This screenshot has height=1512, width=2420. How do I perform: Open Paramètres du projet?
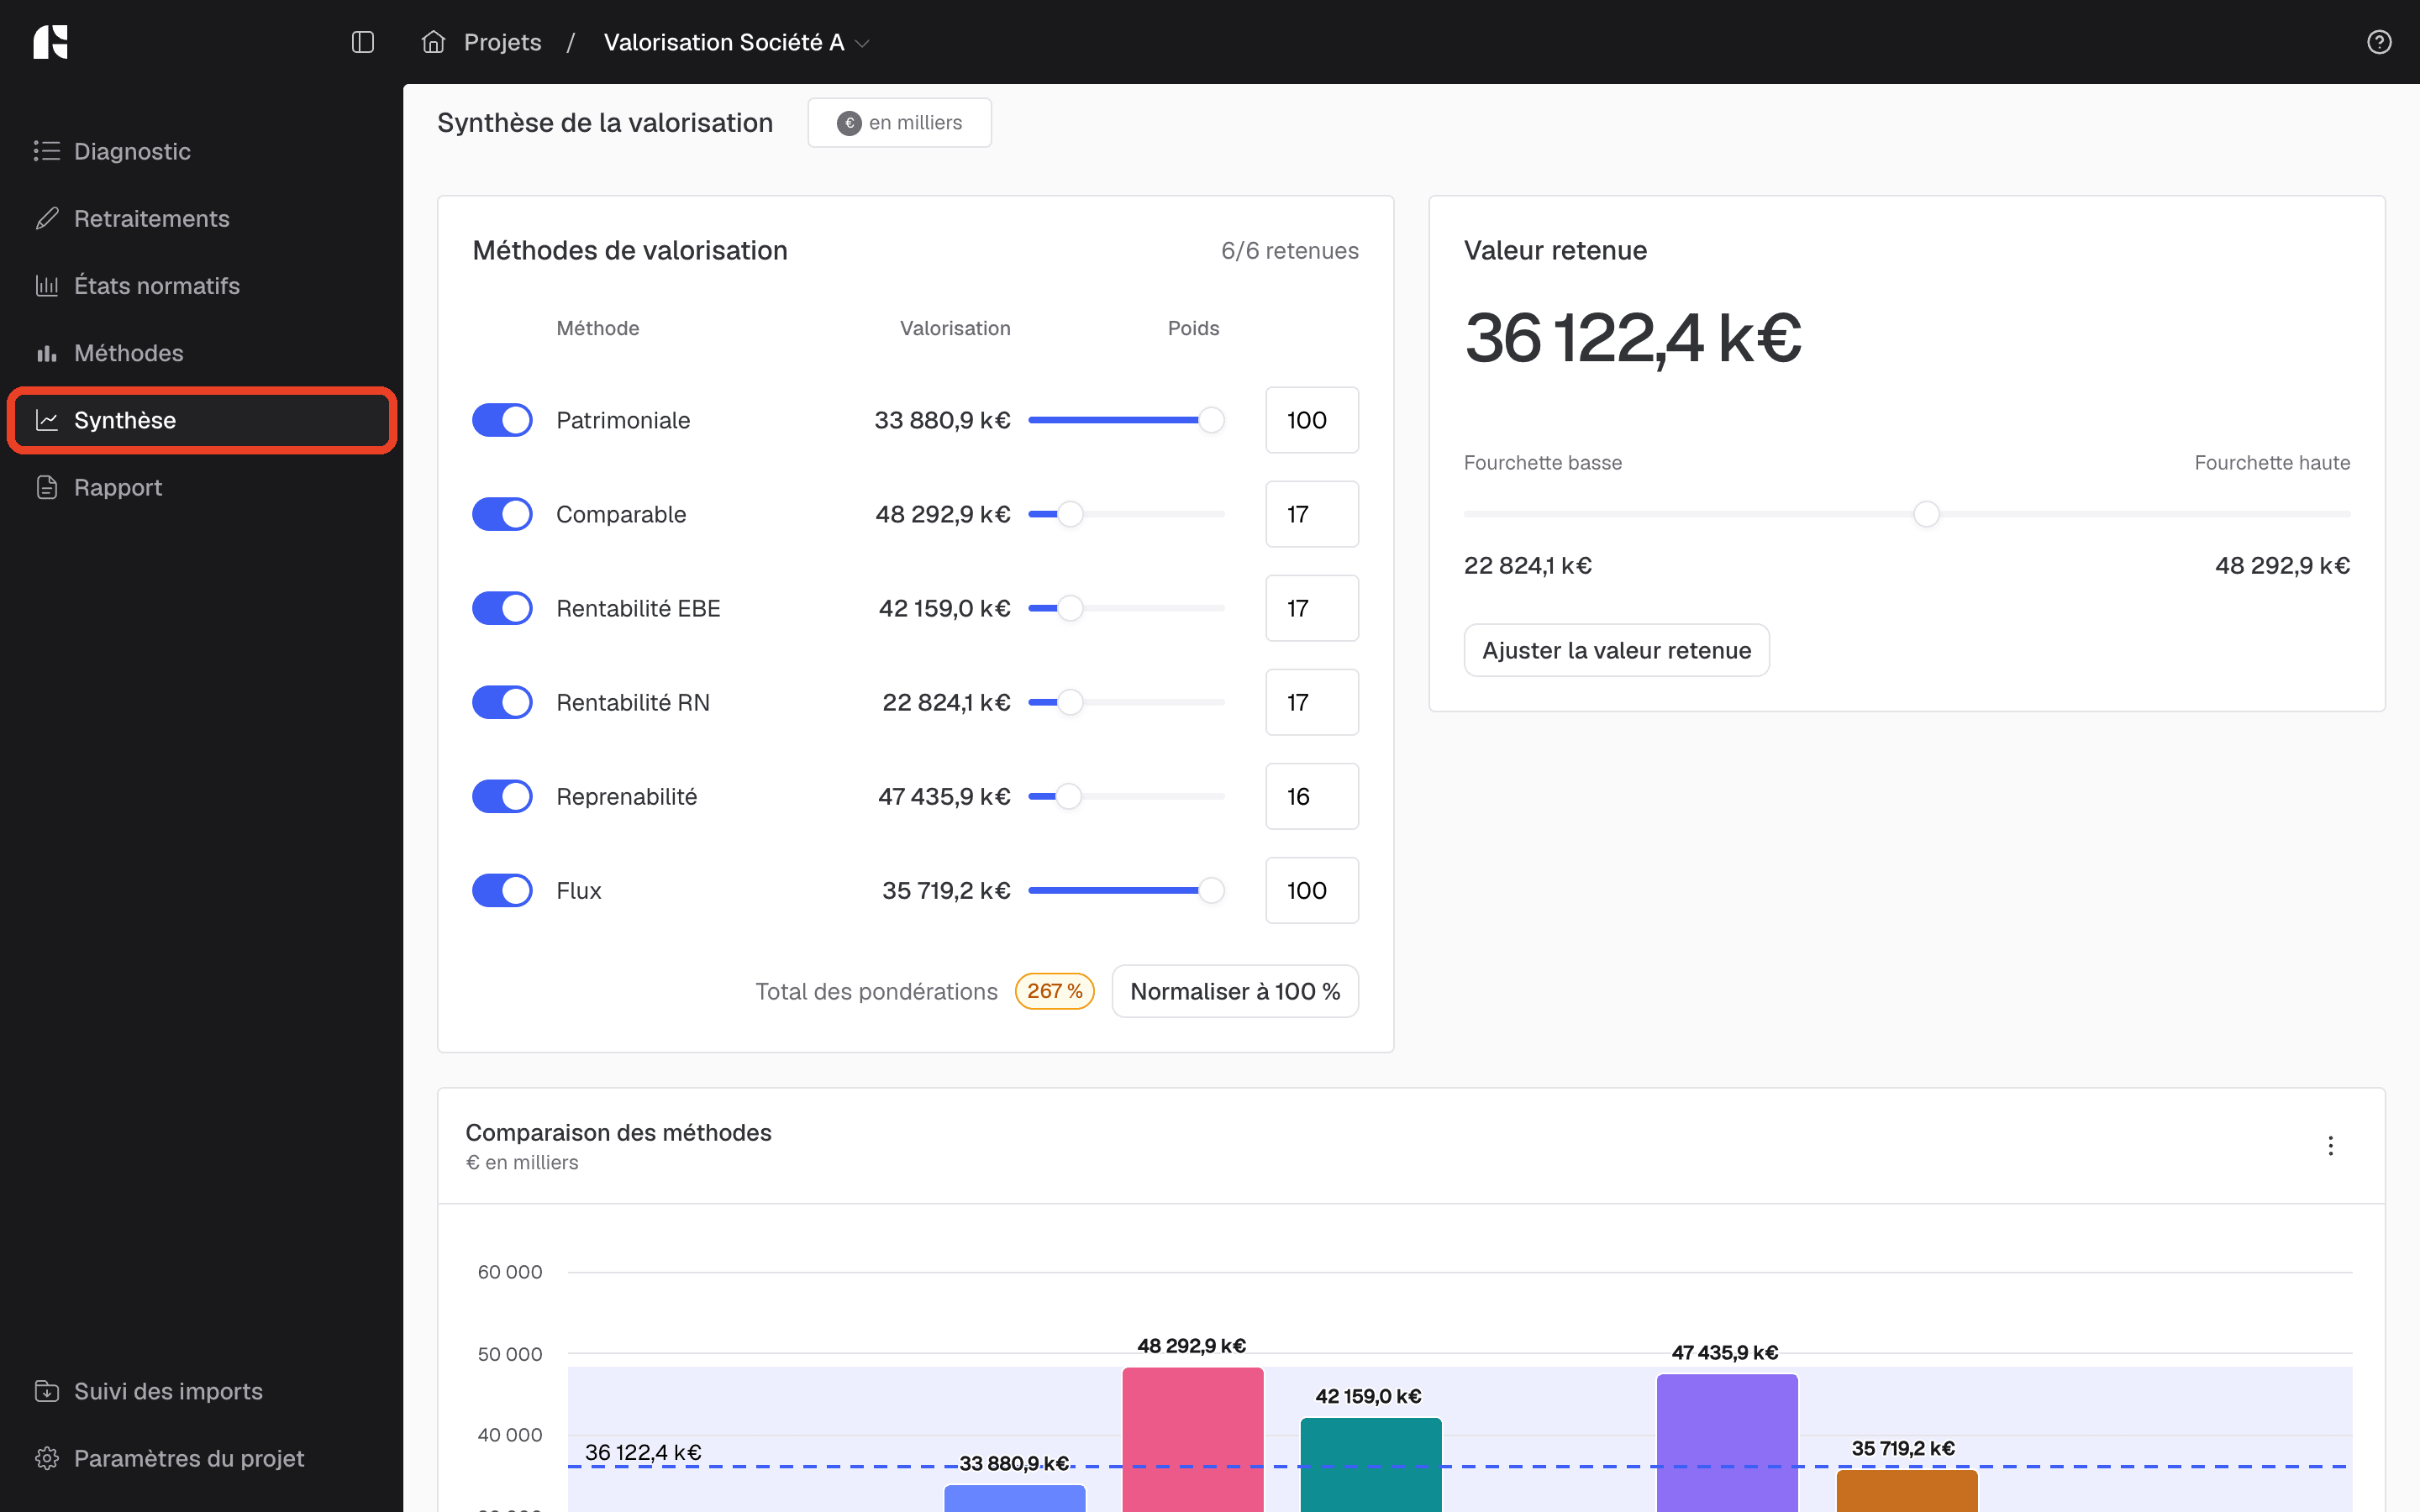[202, 1458]
